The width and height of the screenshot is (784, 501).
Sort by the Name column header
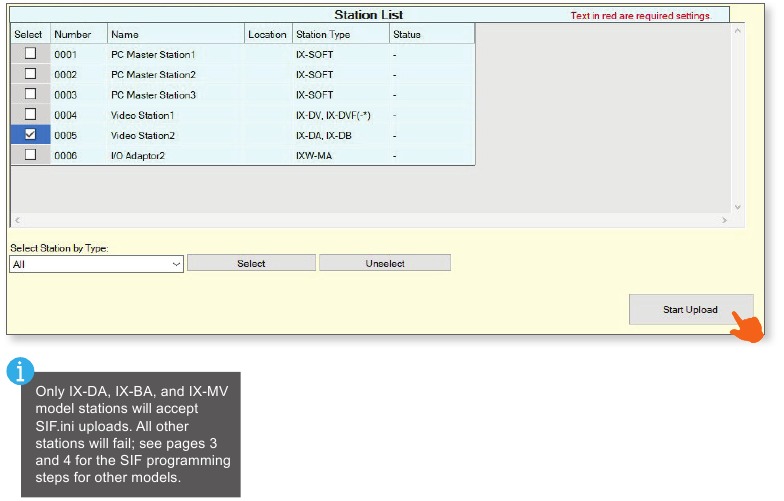(x=176, y=34)
